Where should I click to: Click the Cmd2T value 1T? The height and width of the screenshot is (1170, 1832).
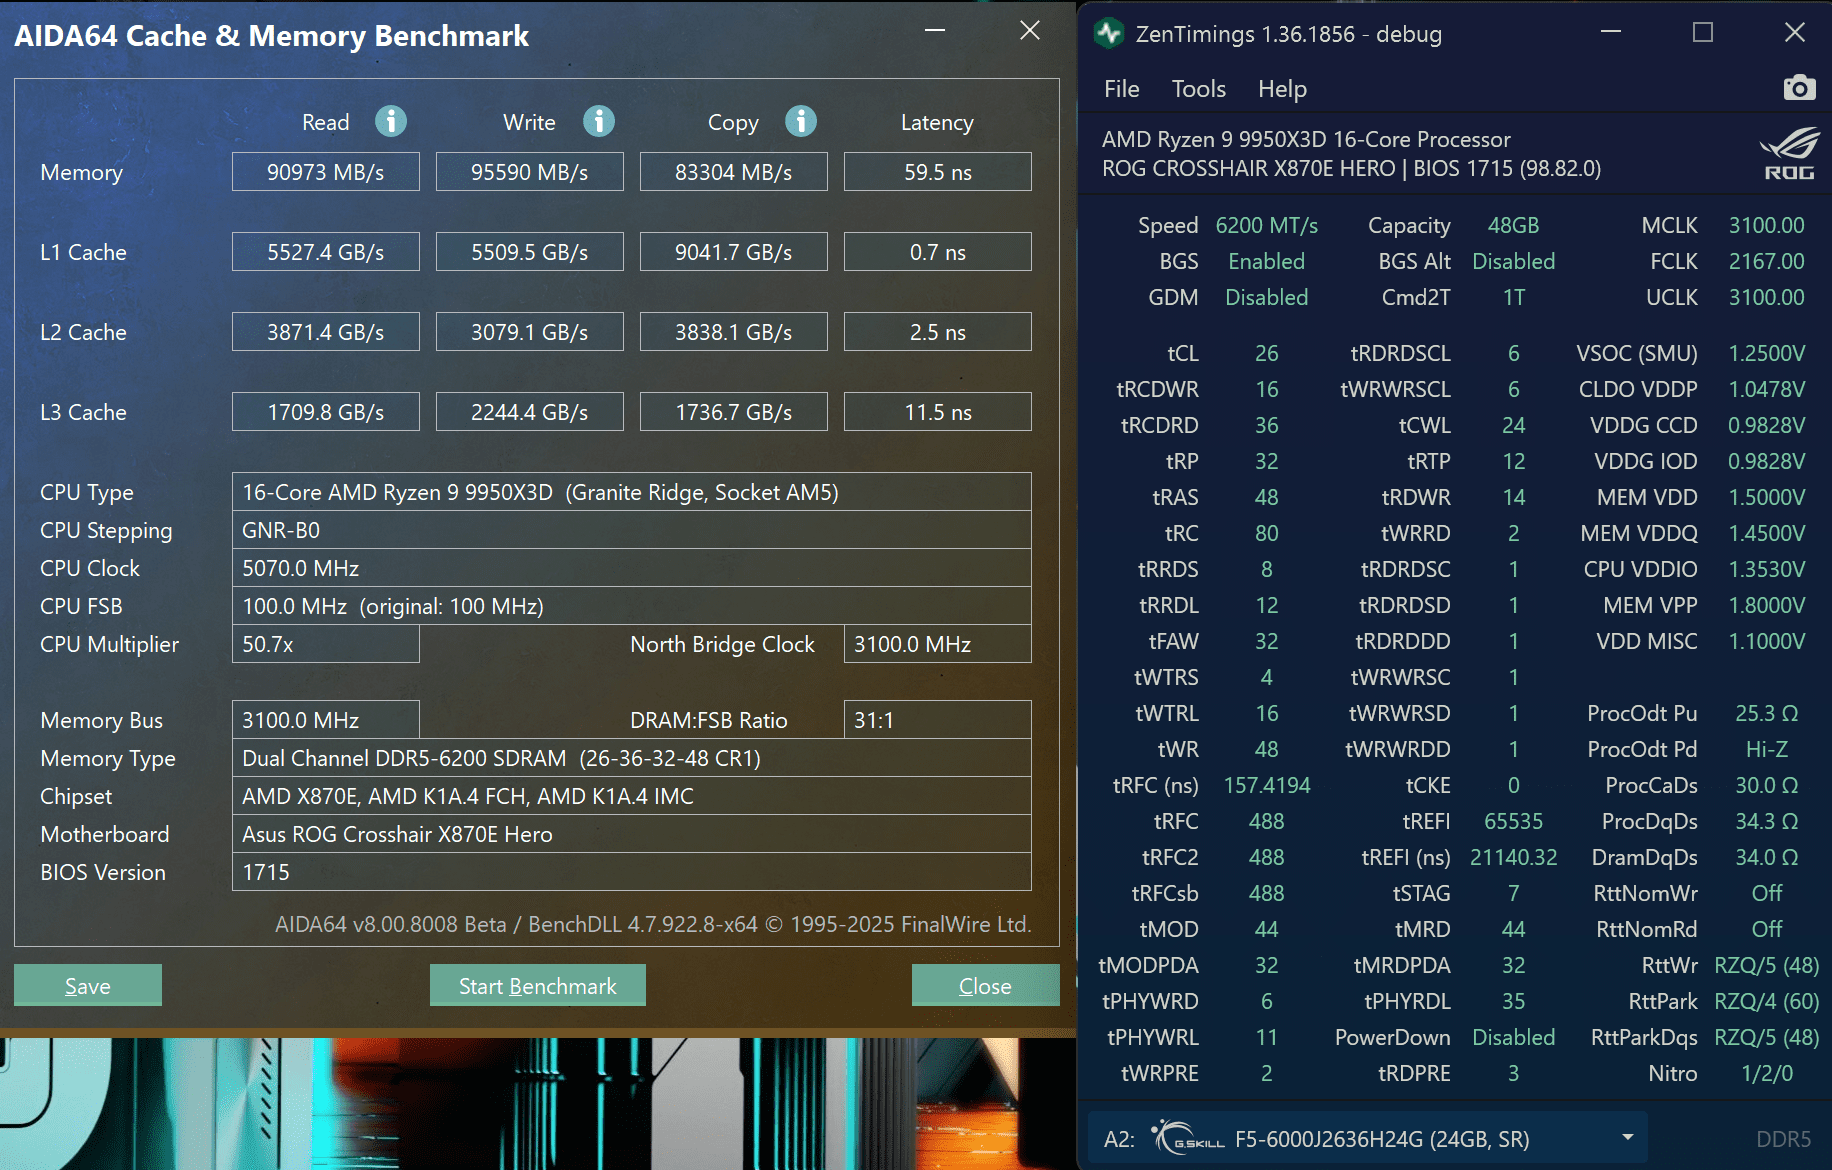click(1513, 297)
